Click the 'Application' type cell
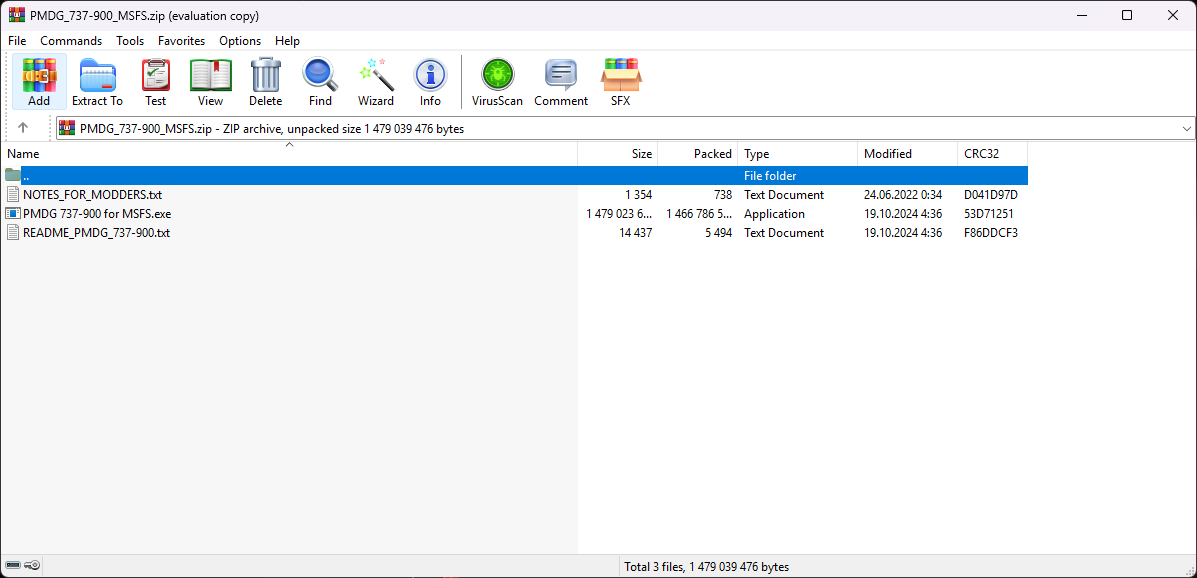Viewport: 1197px width, 578px height. [774, 214]
